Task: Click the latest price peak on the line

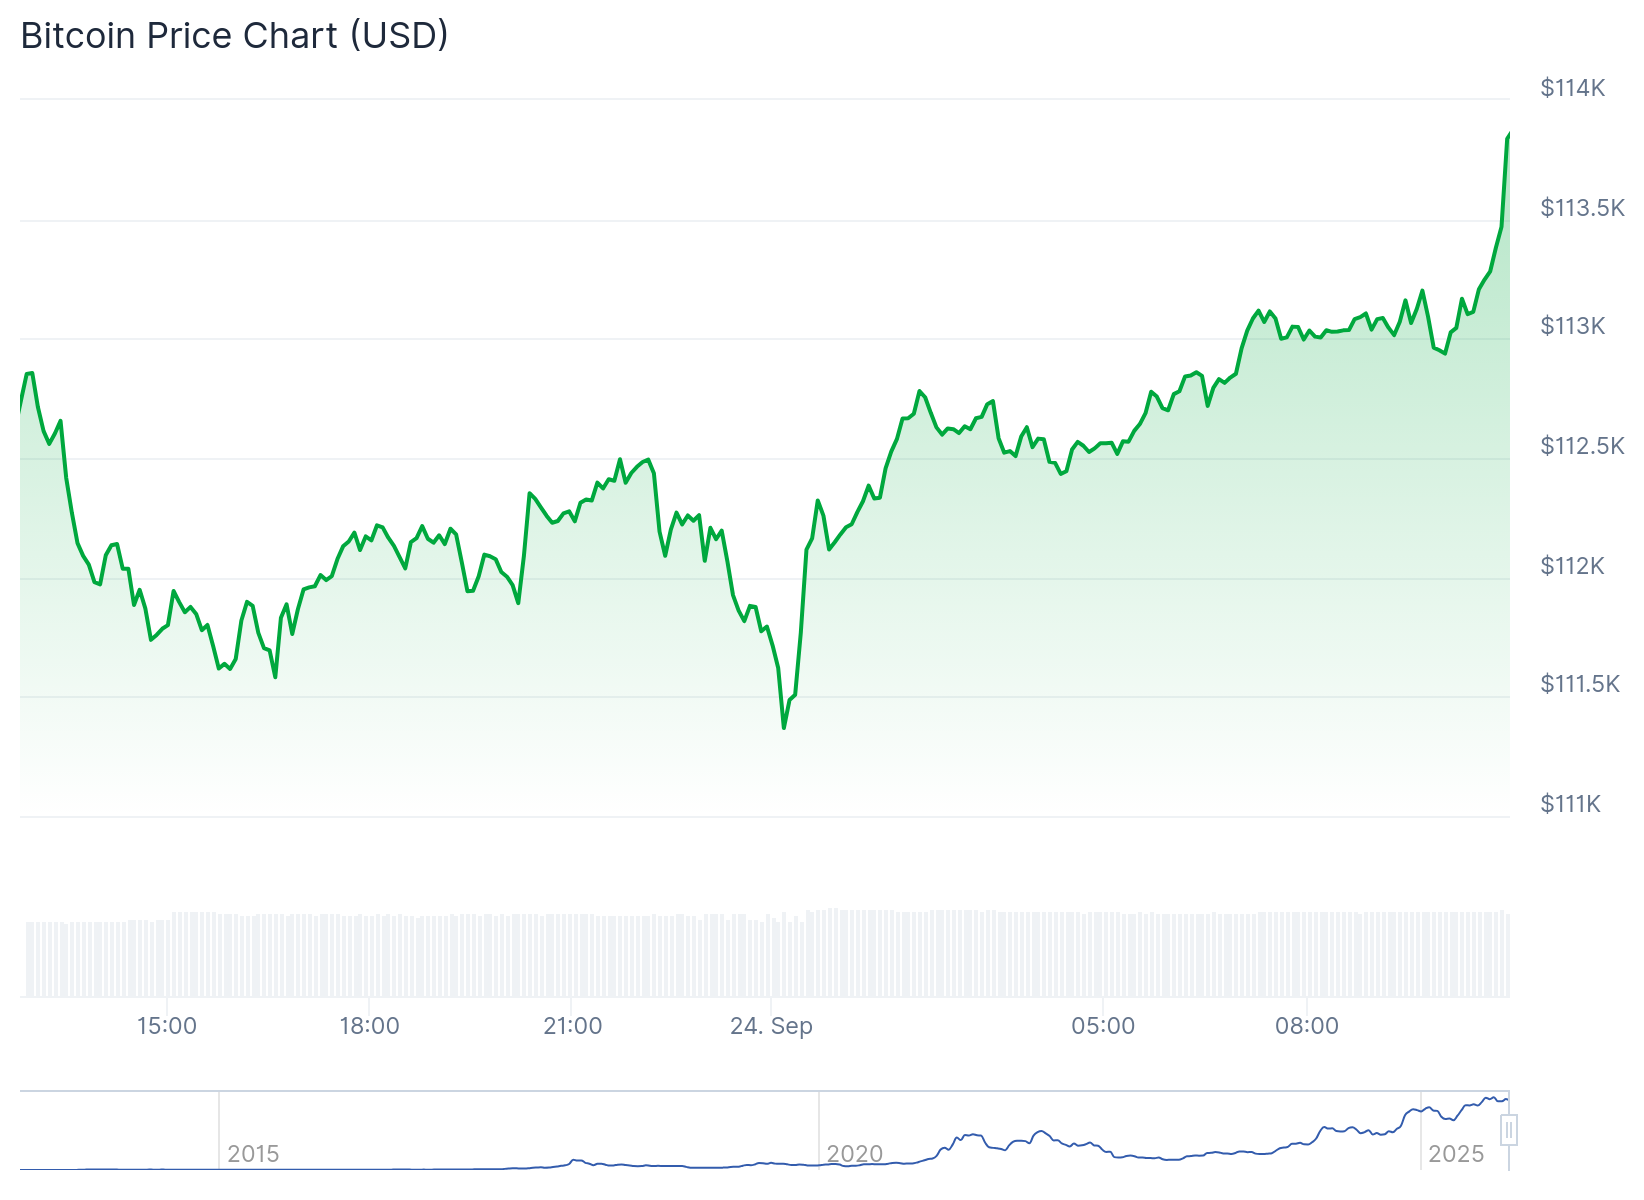Action: pos(1508,134)
